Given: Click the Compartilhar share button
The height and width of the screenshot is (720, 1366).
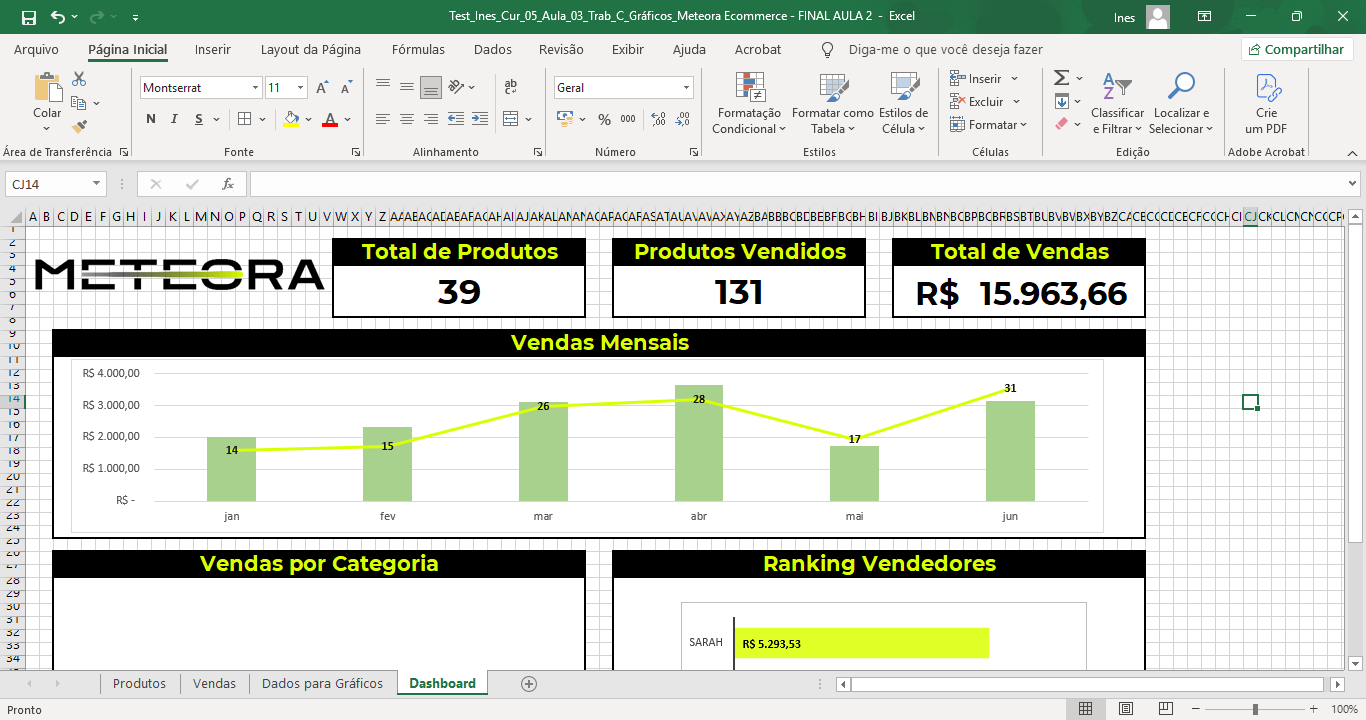Looking at the screenshot, I should pyautogui.click(x=1297, y=49).
